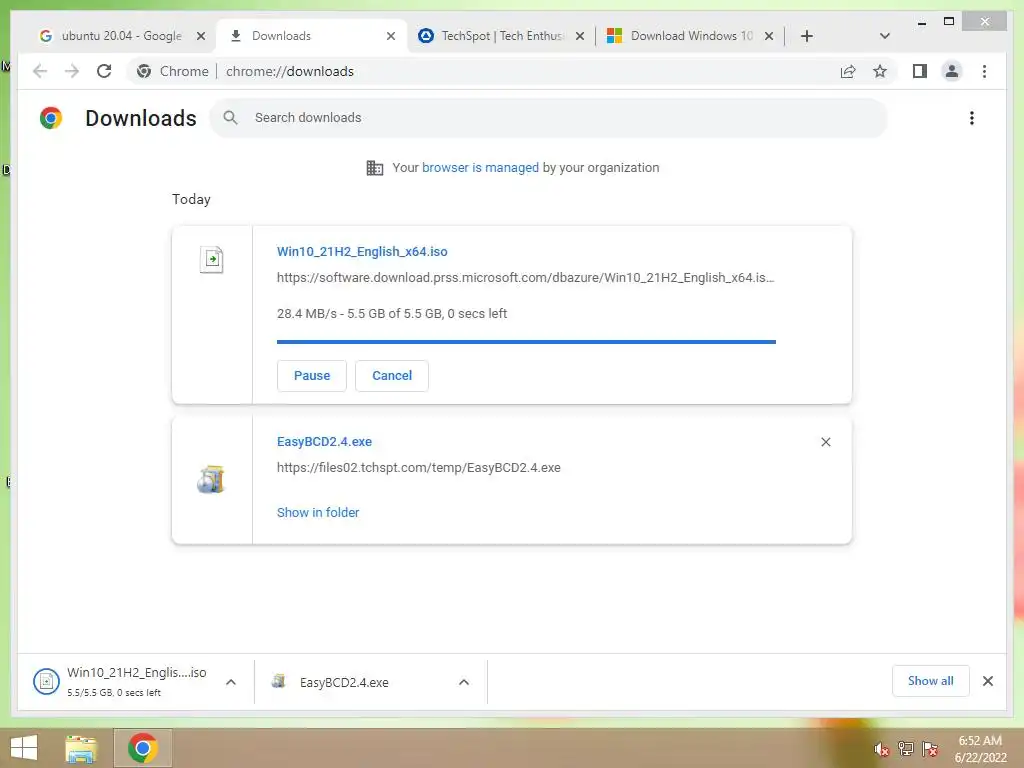
Task: Click the Microsoft ISO source URL text
Action: tap(525, 278)
